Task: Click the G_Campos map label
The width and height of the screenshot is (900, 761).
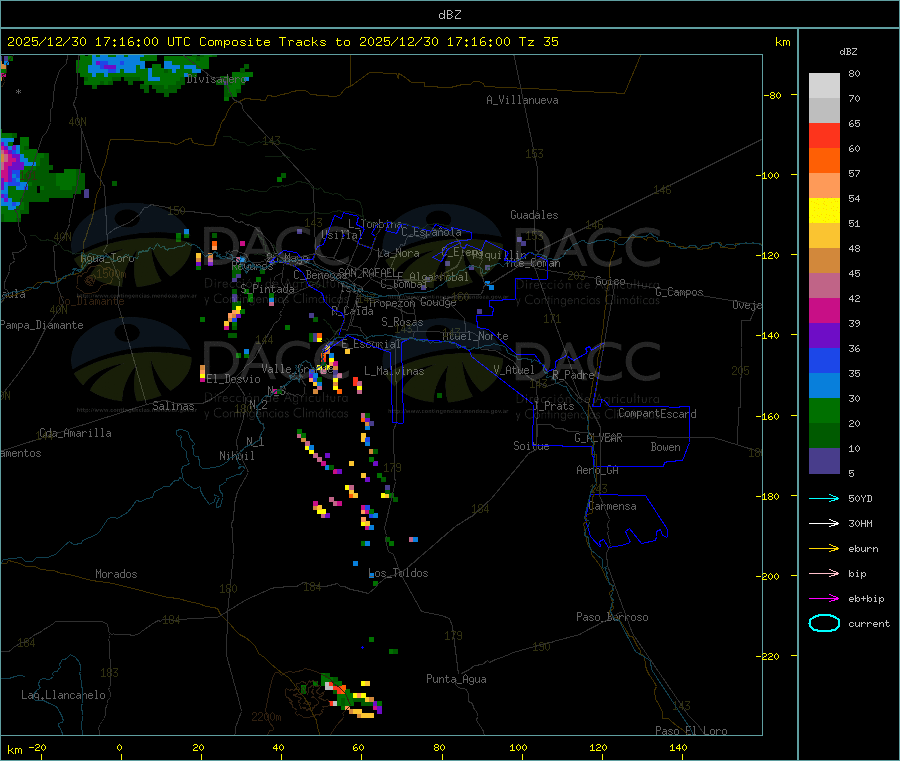Action: click(679, 292)
